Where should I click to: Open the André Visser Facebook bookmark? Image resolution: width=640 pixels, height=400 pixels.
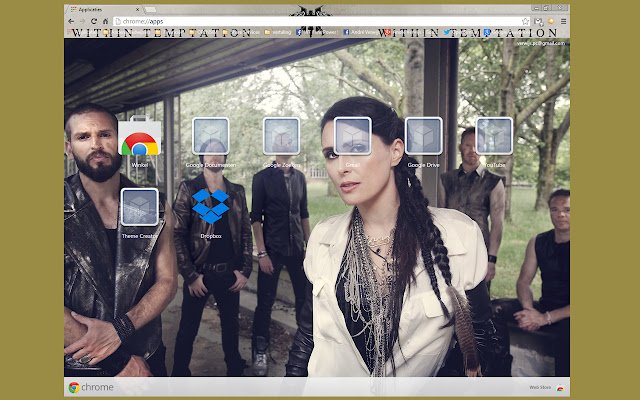(358, 32)
